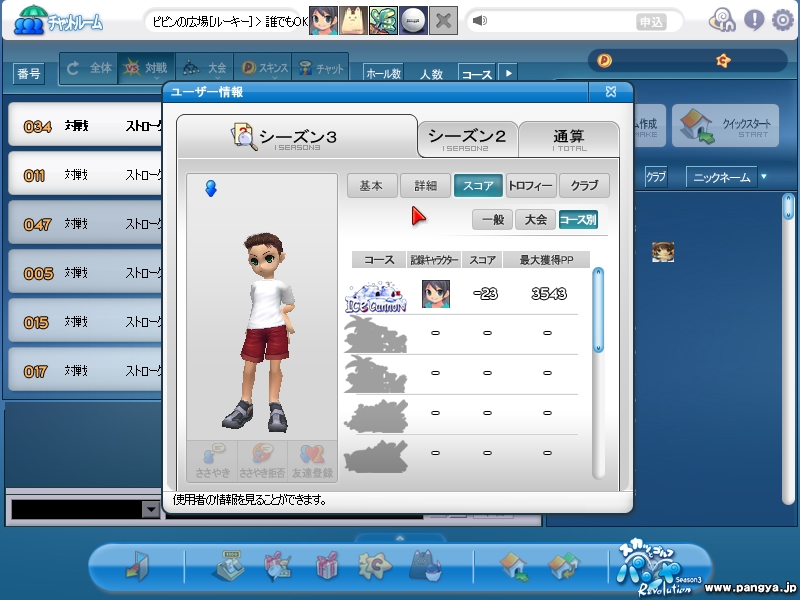Switch to the シーズン3 tab
Image resolution: width=800 pixels, height=600 pixels.
(297, 137)
